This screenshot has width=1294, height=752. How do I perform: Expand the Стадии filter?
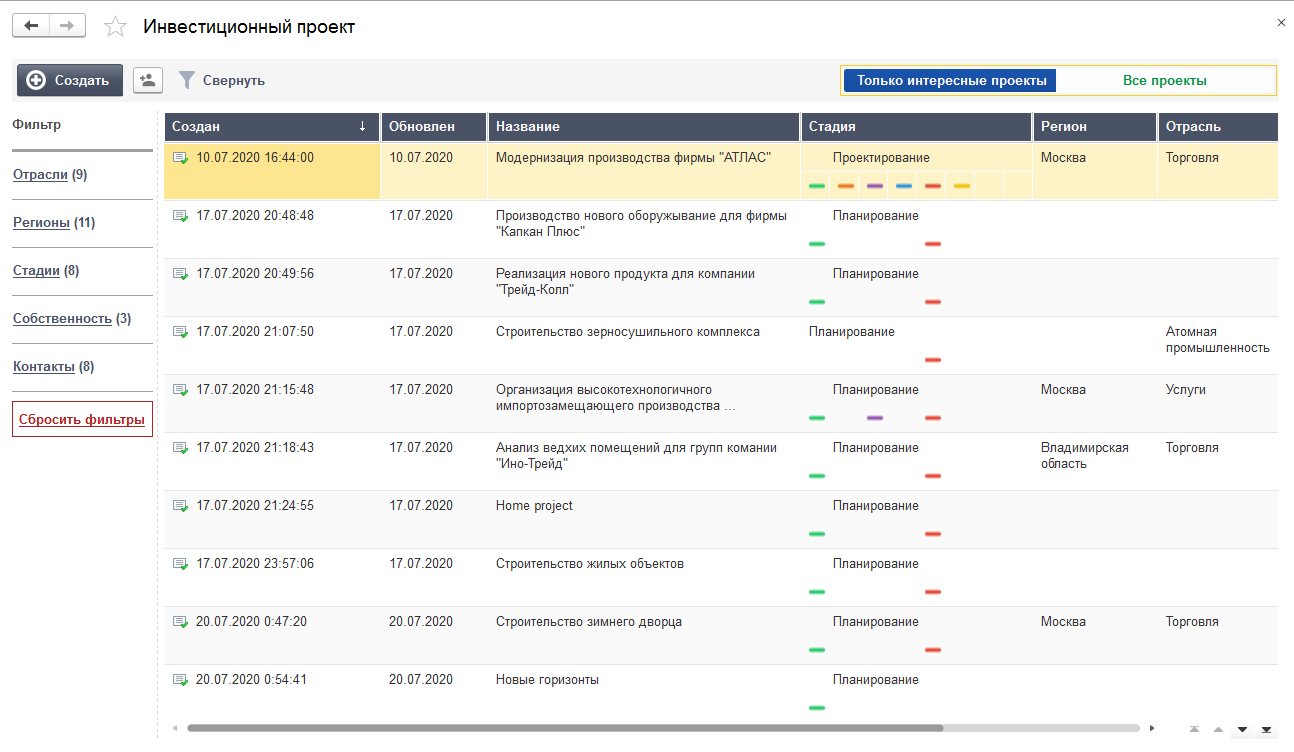point(36,271)
